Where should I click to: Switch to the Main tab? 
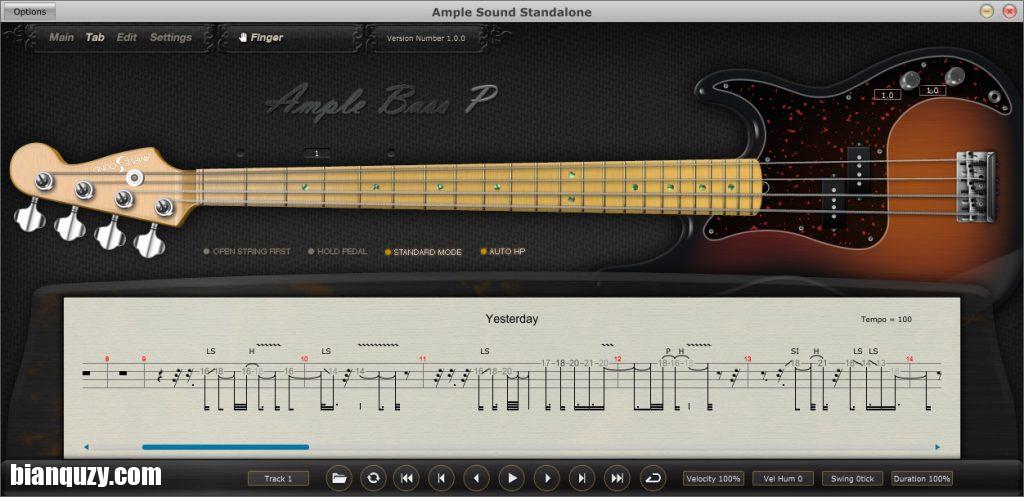click(x=61, y=37)
